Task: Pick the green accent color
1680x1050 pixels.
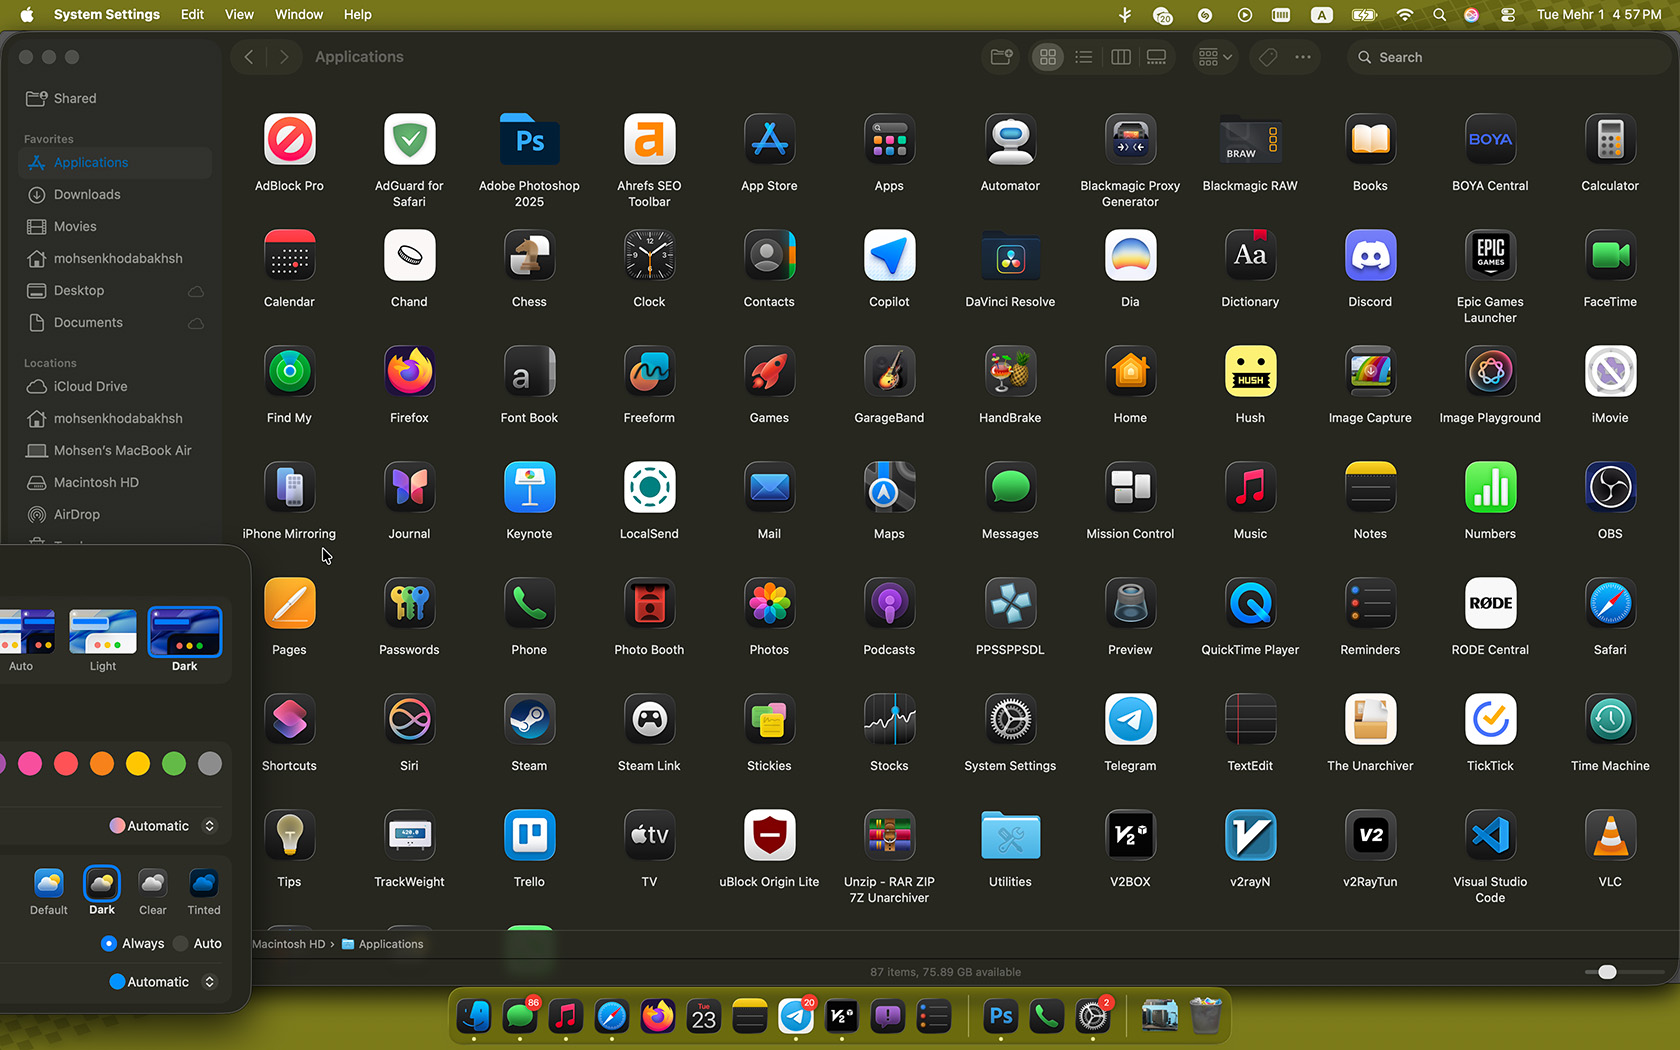Action: tap(174, 764)
